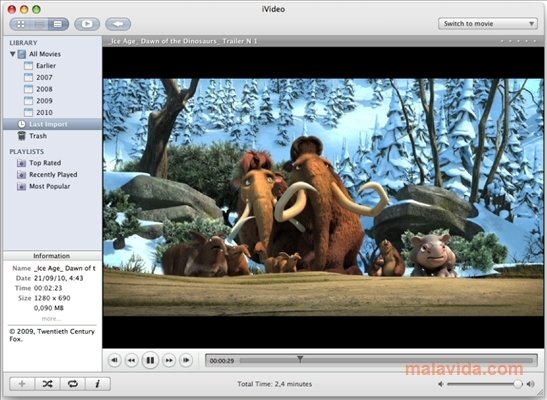
Task: Switch to grid thumbnail view
Action: 21,24
